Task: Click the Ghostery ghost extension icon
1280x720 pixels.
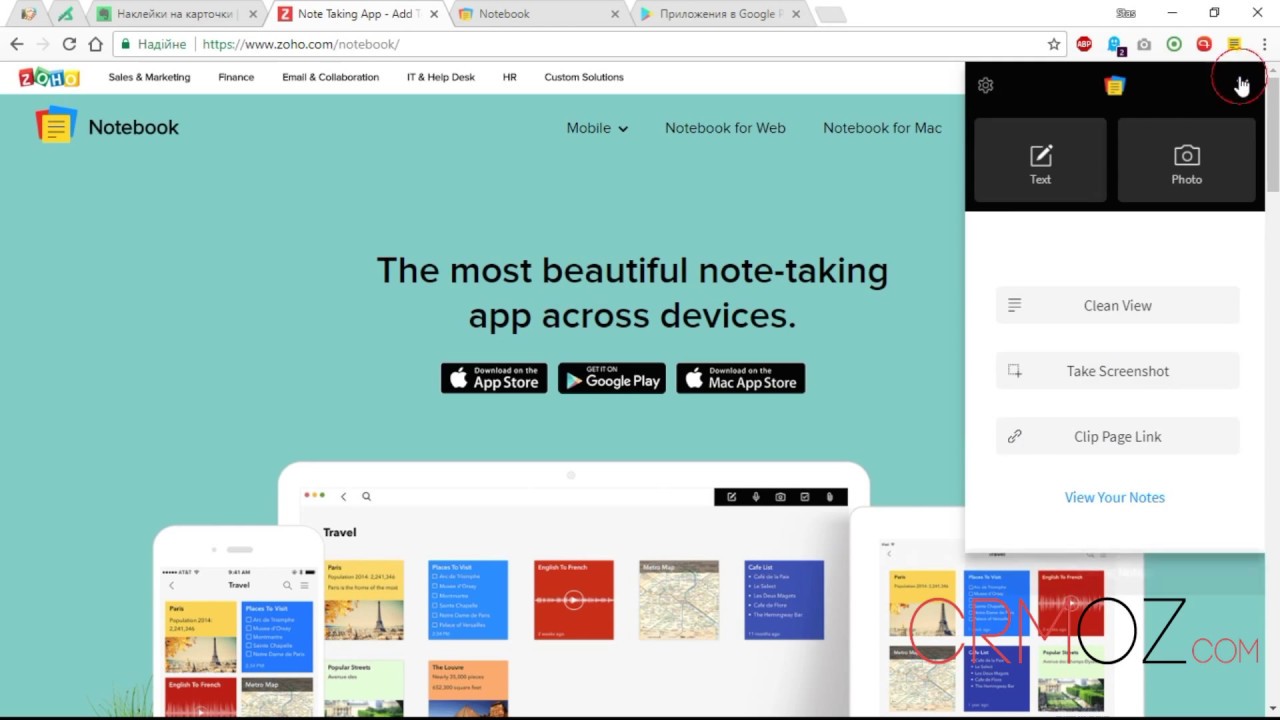Action: (x=1115, y=44)
